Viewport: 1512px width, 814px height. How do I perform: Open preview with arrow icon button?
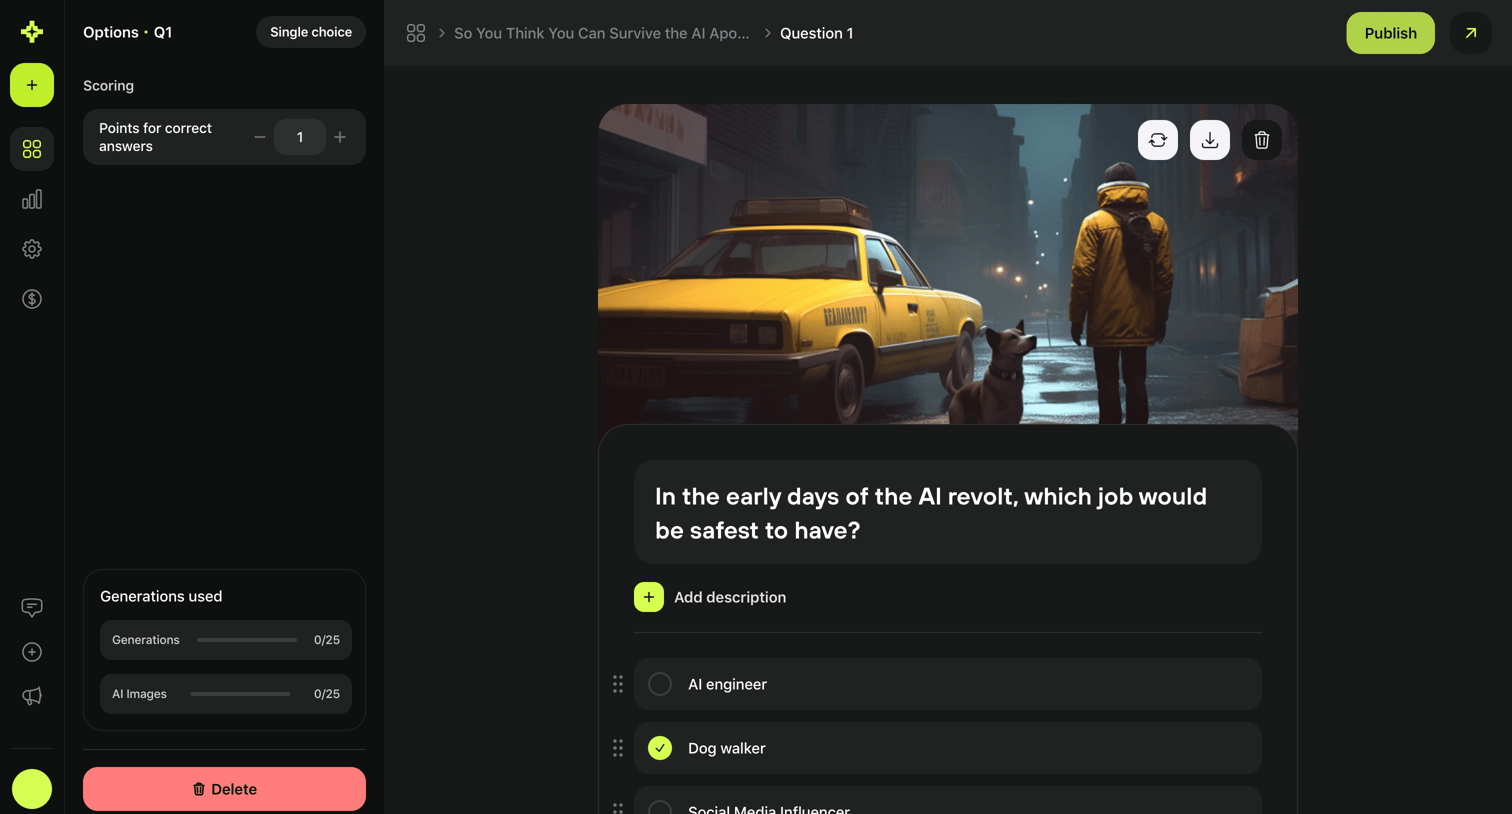coord(1471,33)
